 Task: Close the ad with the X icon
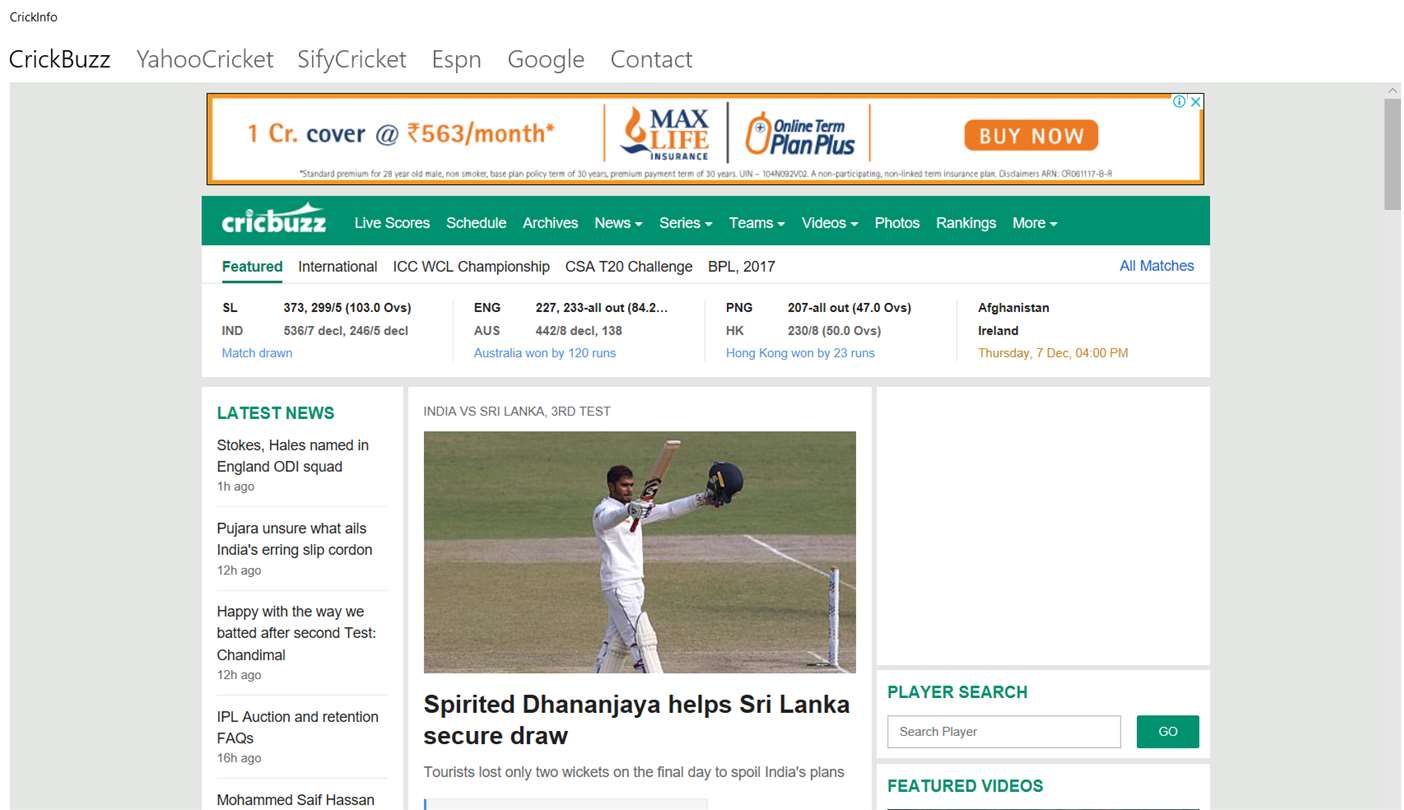click(1195, 102)
